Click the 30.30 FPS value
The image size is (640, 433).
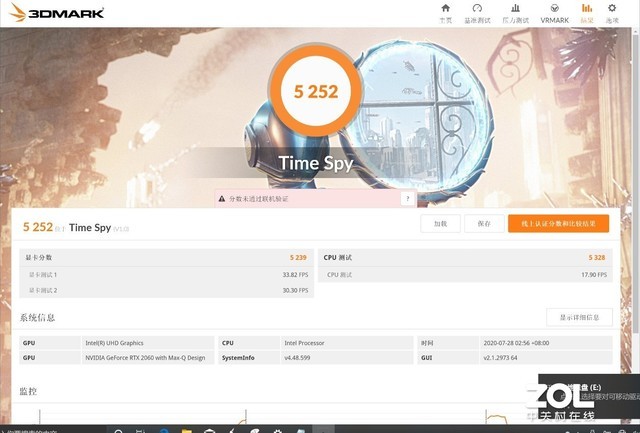[295, 290]
